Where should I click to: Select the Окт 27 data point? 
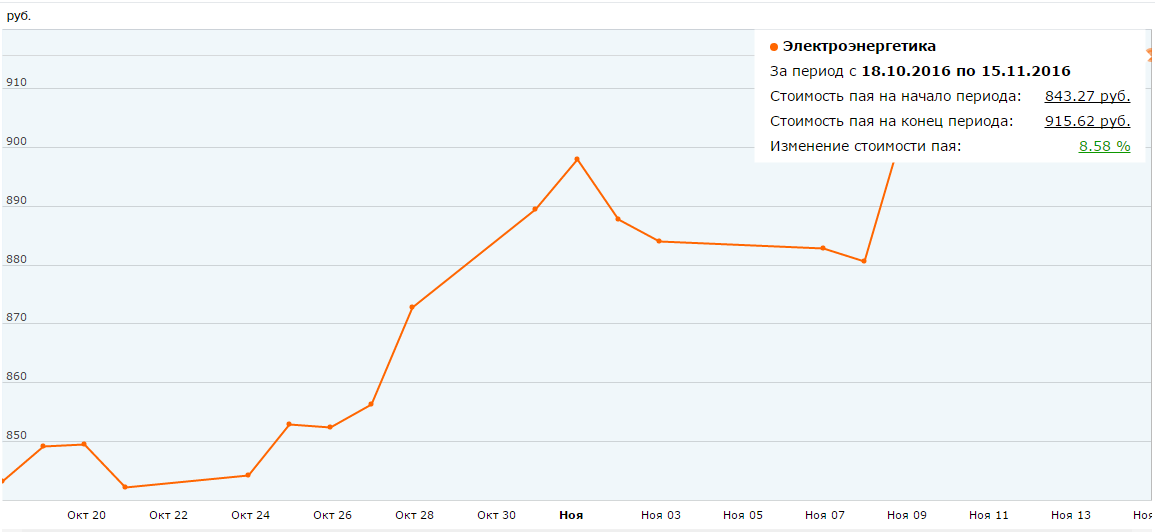pos(371,404)
